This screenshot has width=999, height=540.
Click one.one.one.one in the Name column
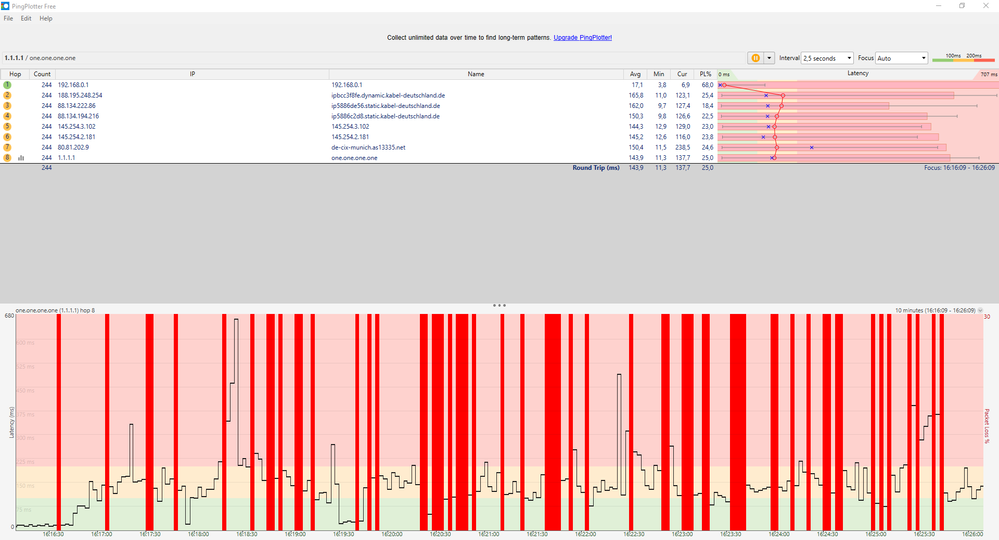[354, 157]
